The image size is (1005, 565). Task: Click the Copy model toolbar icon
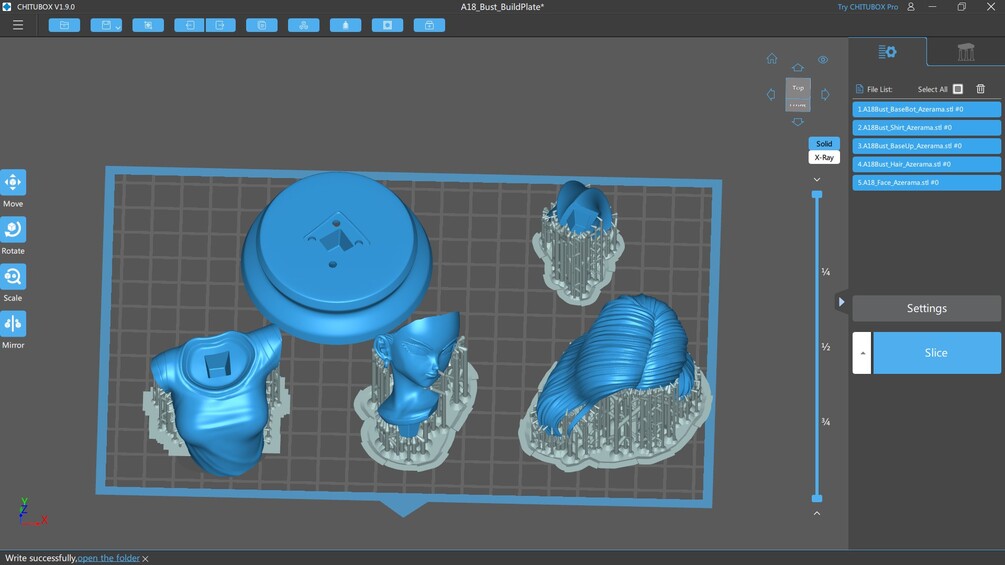(262, 26)
